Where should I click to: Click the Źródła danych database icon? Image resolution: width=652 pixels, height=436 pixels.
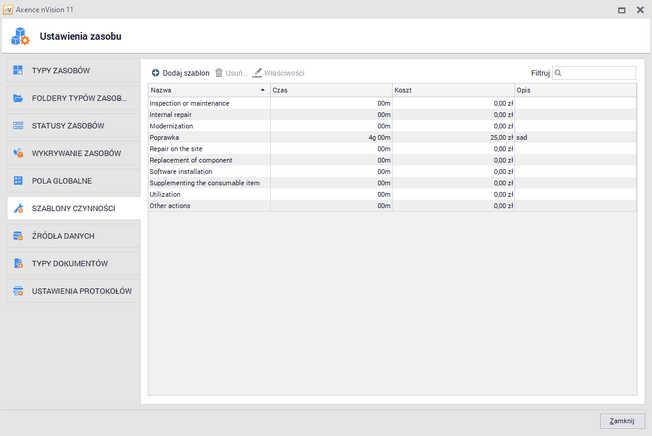[x=19, y=236]
